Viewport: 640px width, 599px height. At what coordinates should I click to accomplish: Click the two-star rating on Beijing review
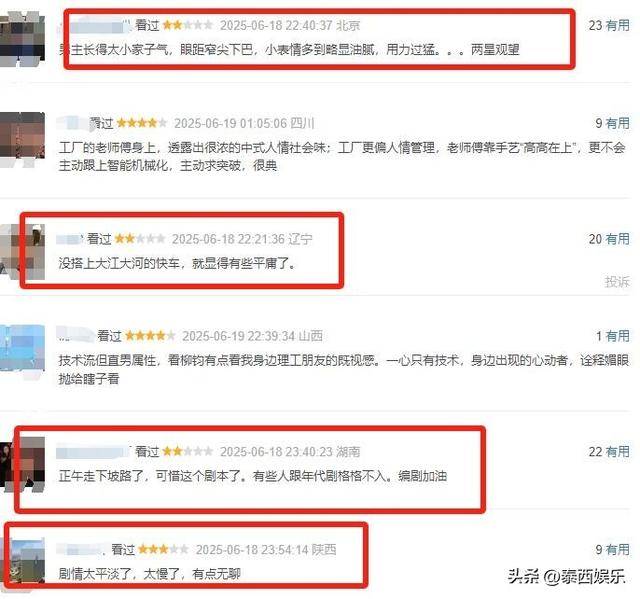point(188,25)
